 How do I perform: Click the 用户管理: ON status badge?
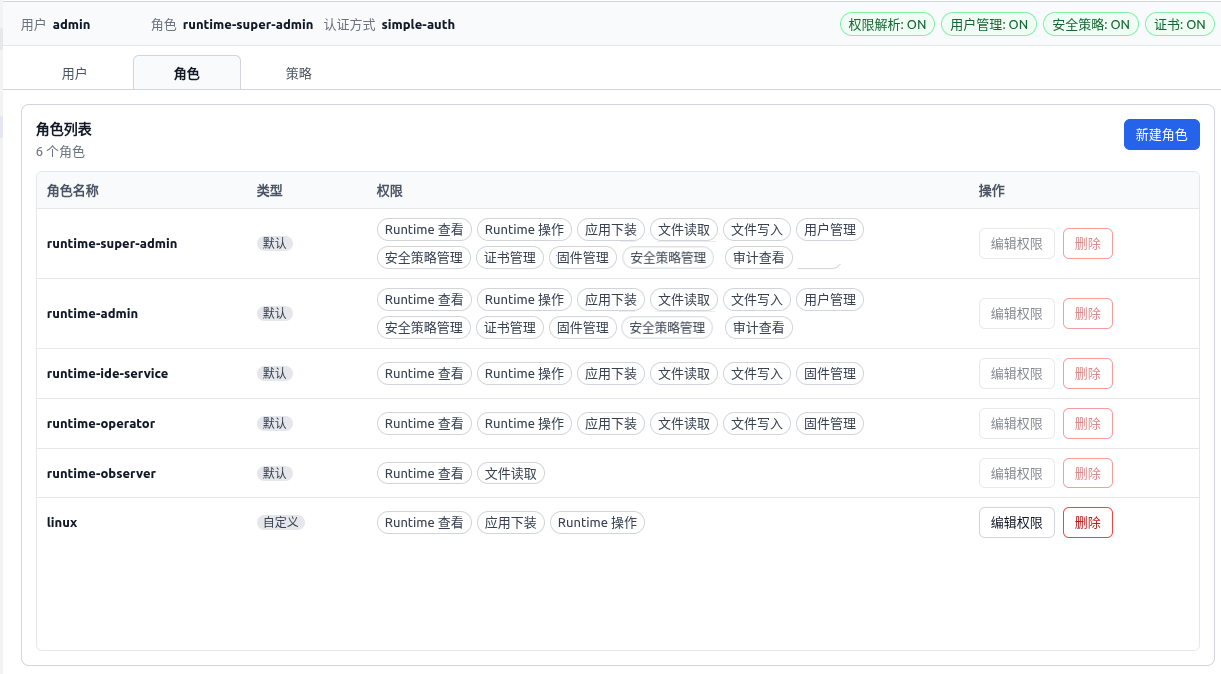tap(989, 25)
